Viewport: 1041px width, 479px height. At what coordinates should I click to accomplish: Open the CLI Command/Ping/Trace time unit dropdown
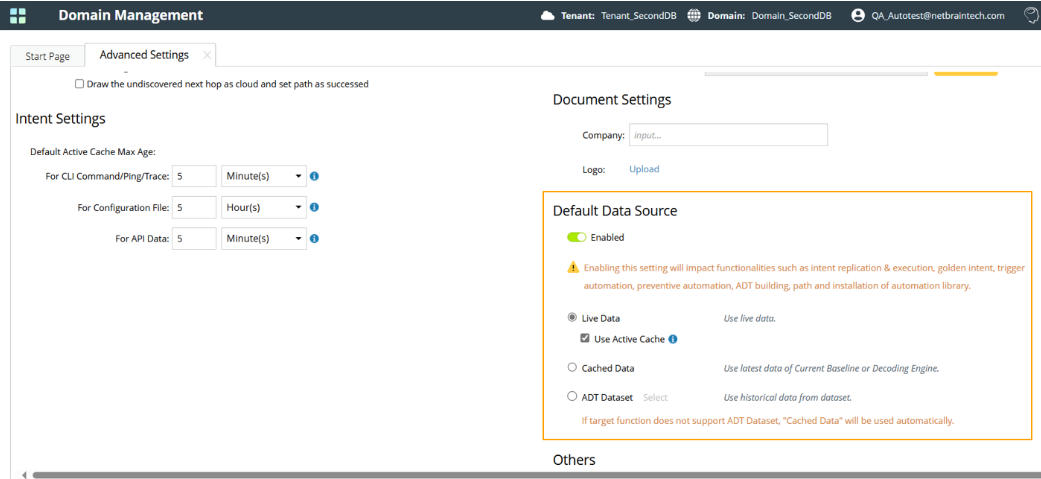click(263, 177)
